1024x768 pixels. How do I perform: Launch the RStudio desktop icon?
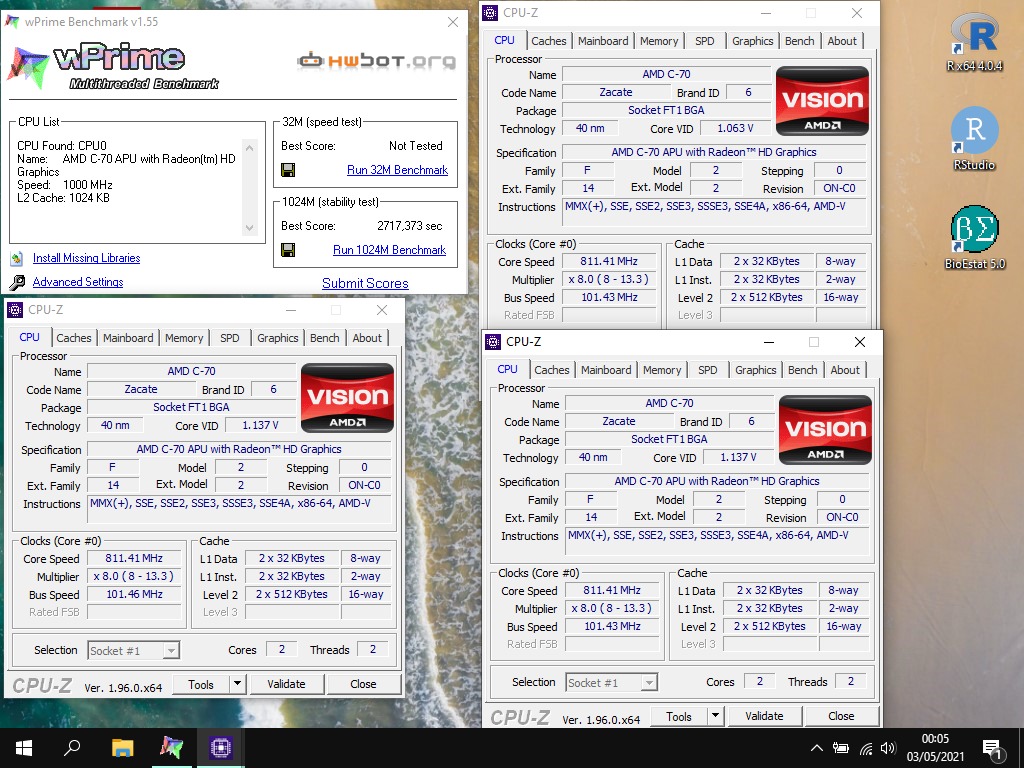[x=974, y=137]
